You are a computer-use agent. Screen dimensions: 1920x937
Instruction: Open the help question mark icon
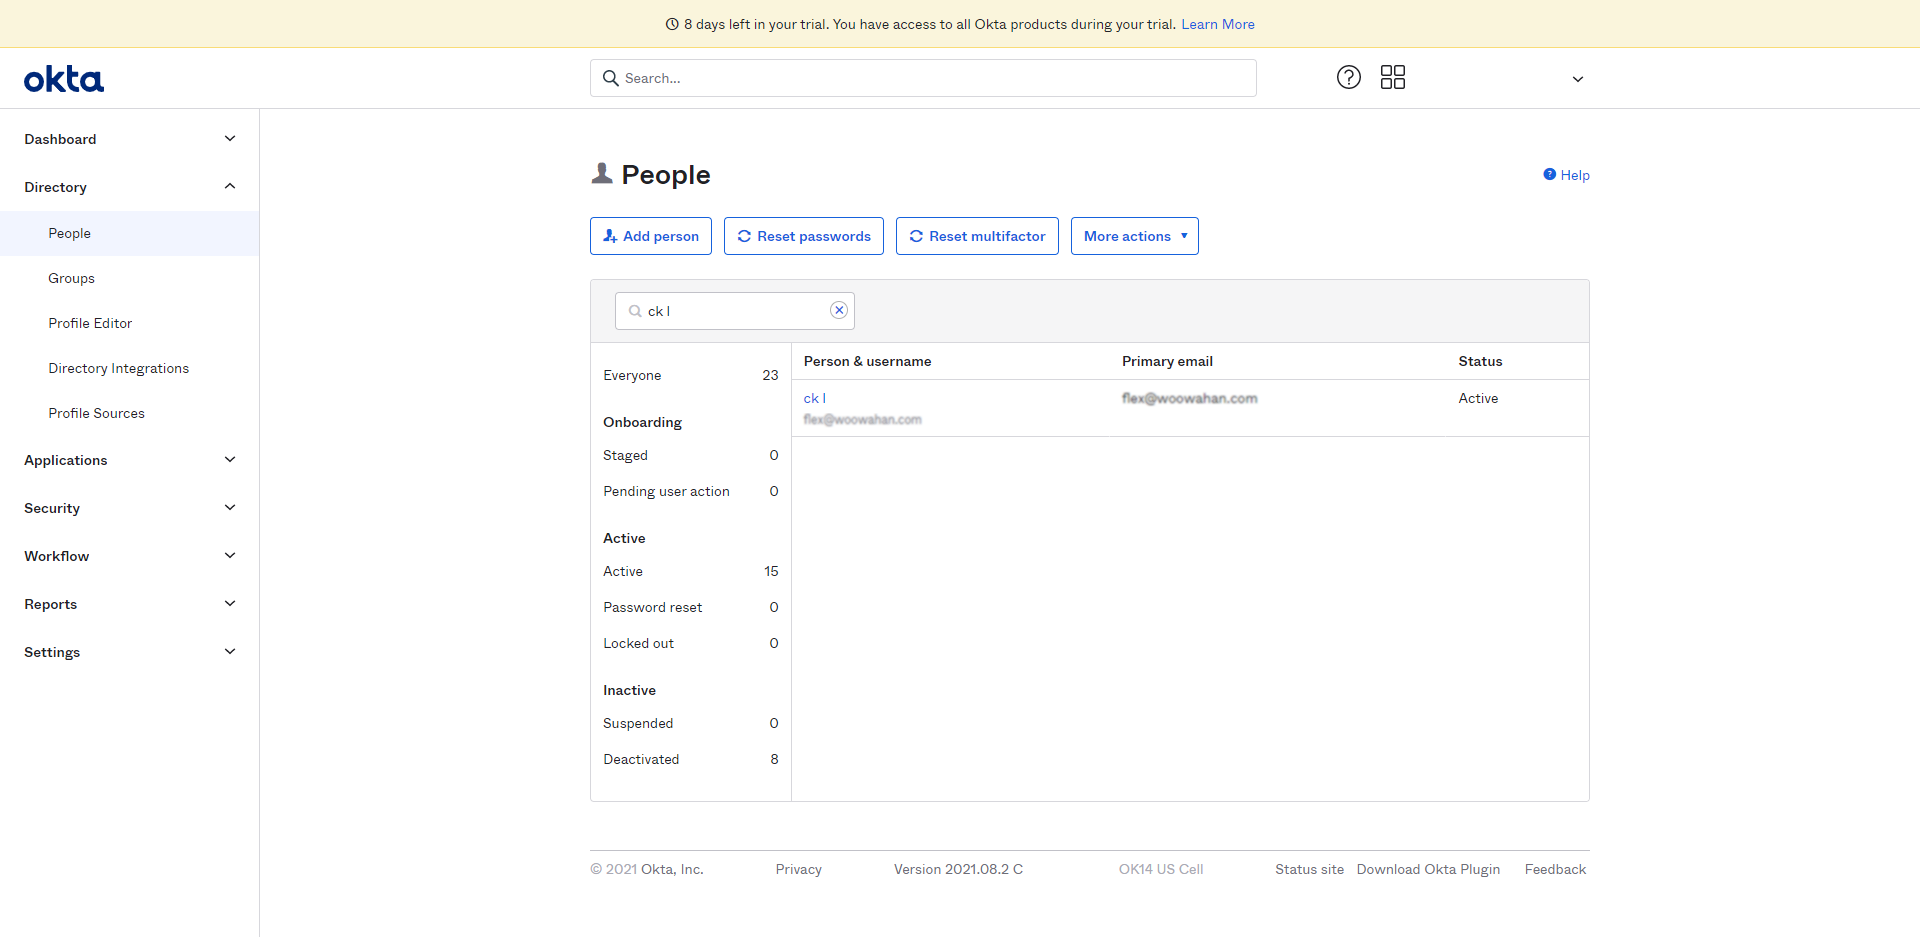(x=1349, y=77)
